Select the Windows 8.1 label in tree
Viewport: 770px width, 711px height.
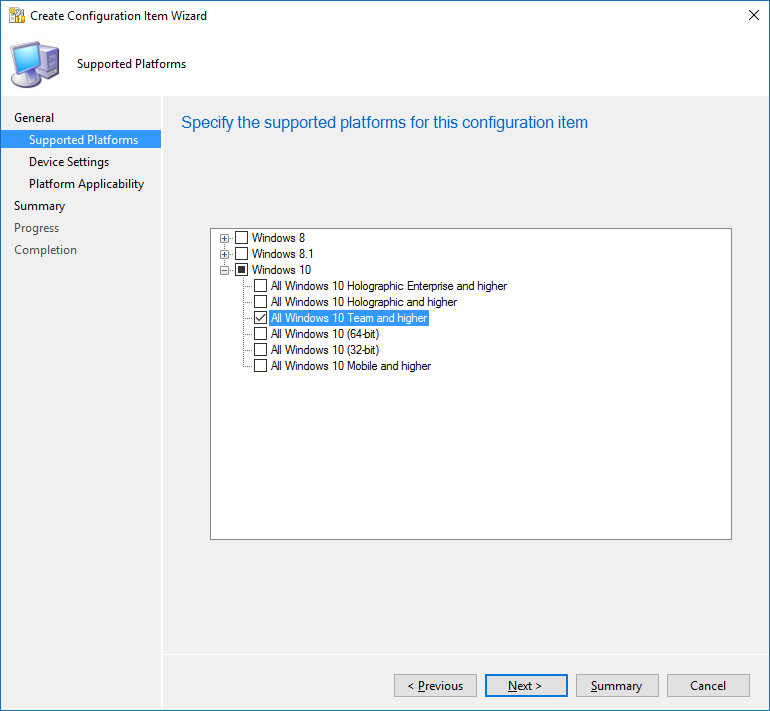pyautogui.click(x=282, y=254)
